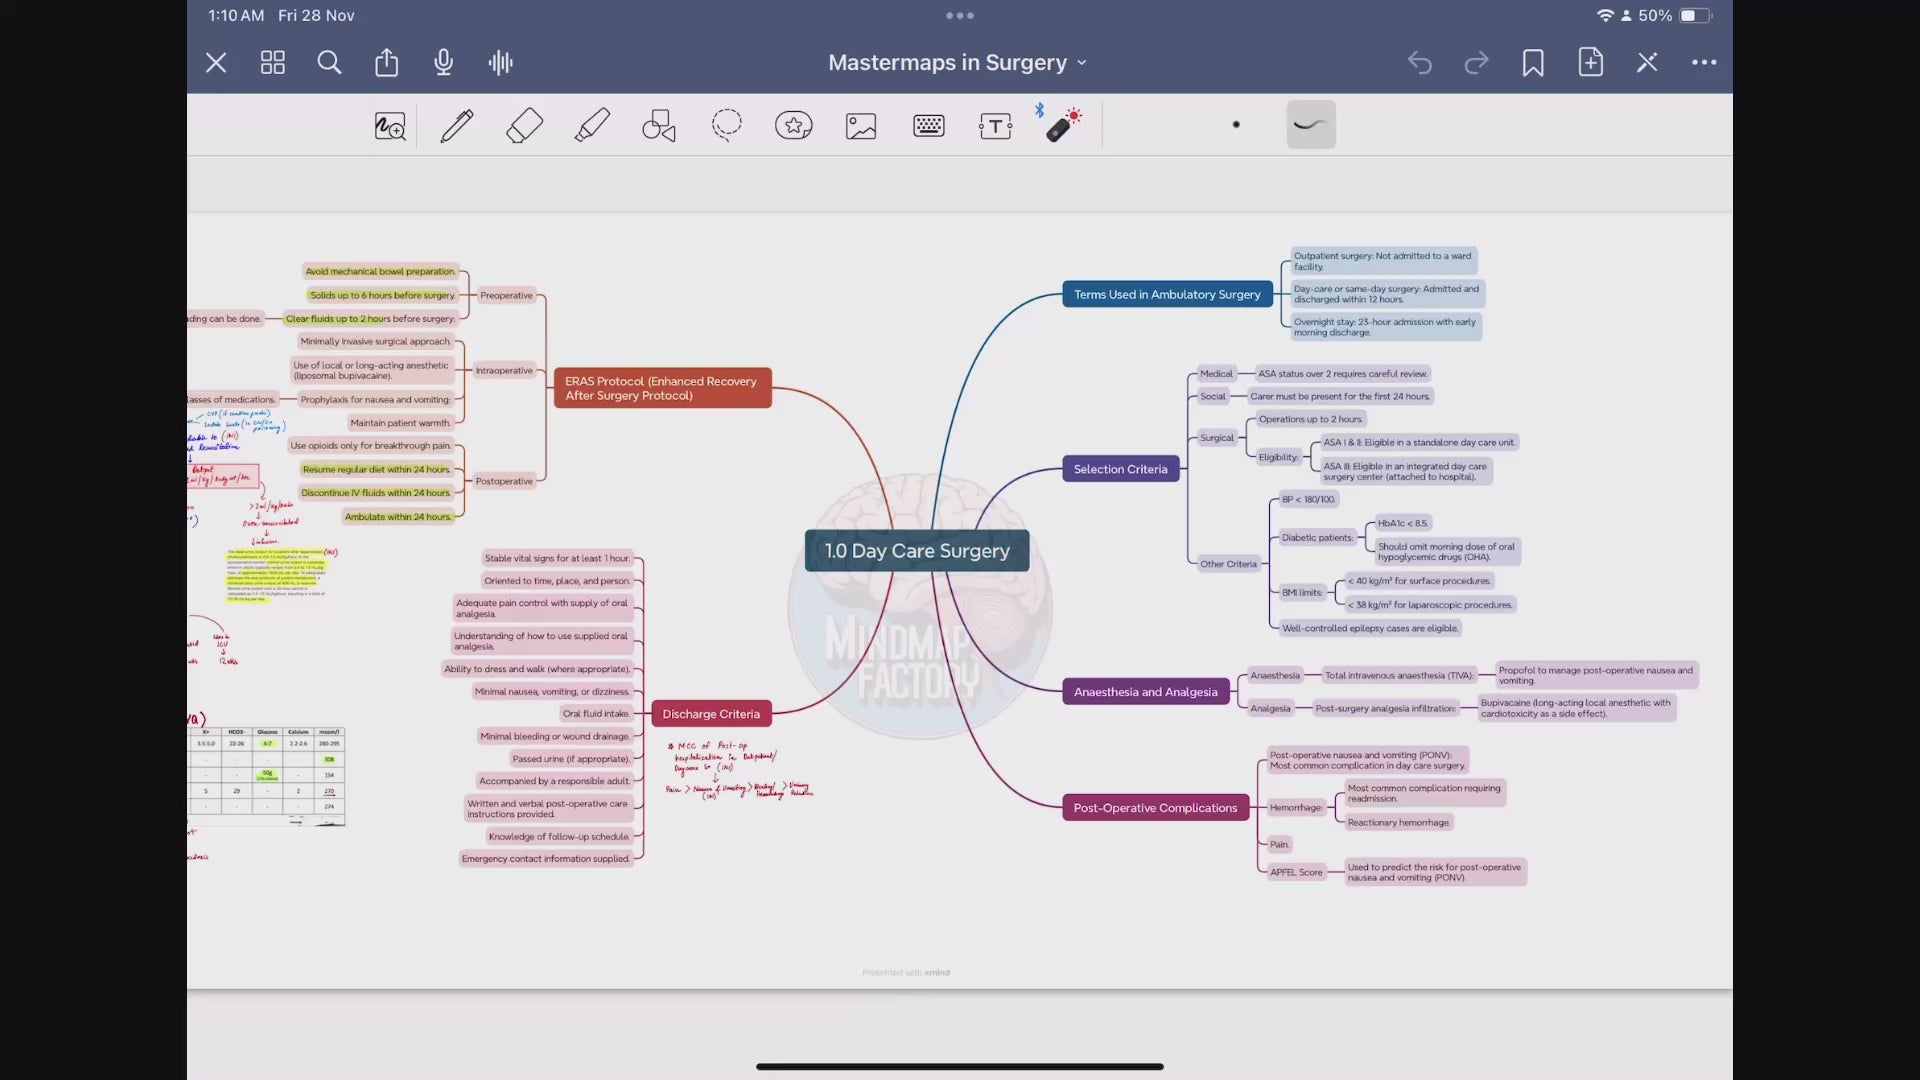The width and height of the screenshot is (1920, 1080).
Task: Click the undo arrow button
Action: click(x=1420, y=63)
